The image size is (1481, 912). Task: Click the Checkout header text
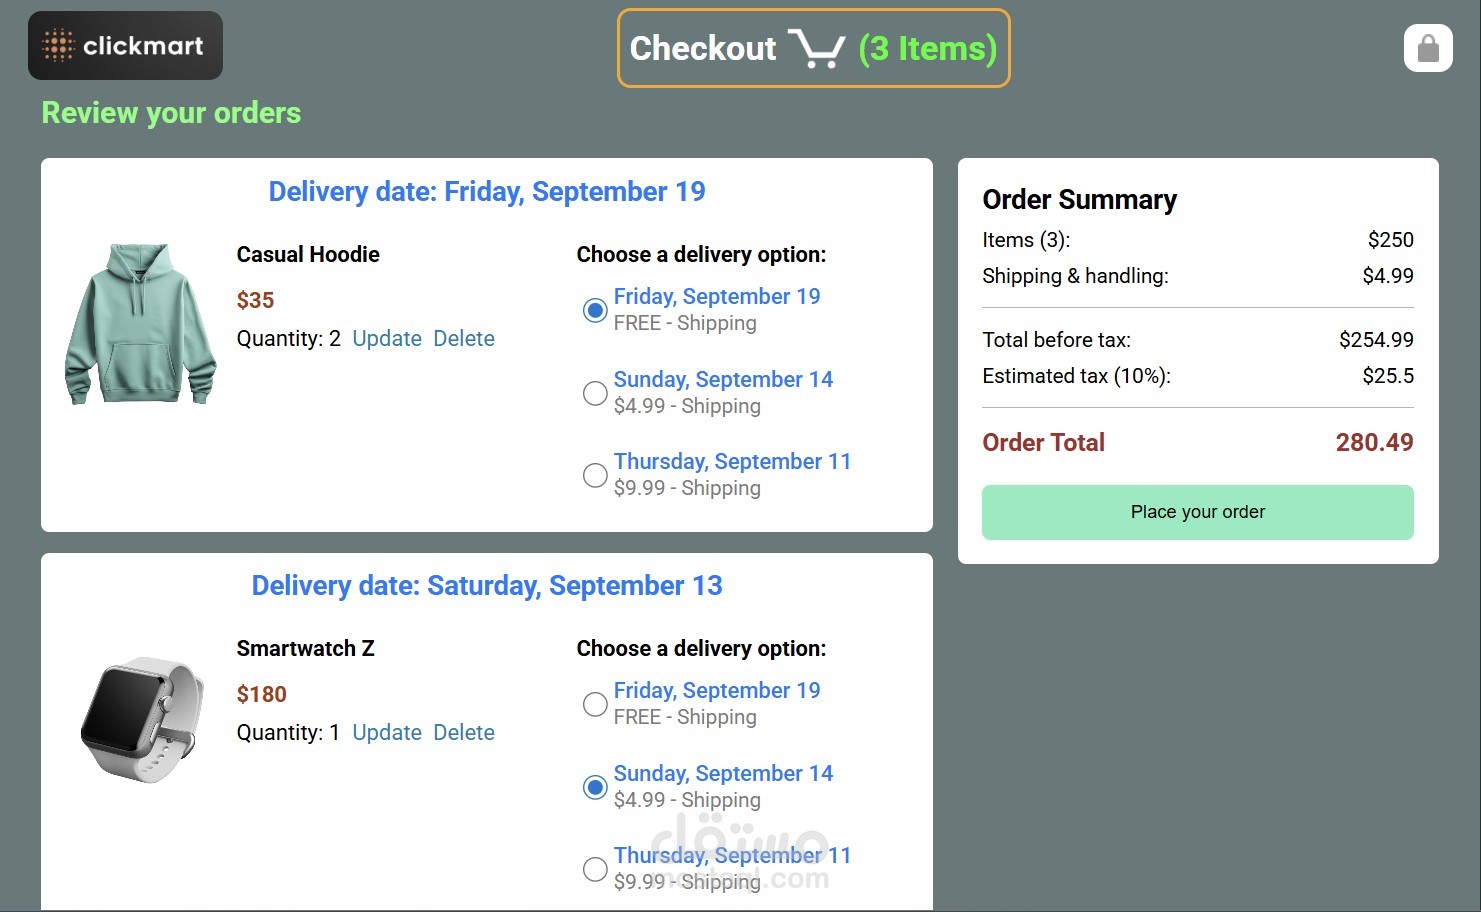point(703,48)
